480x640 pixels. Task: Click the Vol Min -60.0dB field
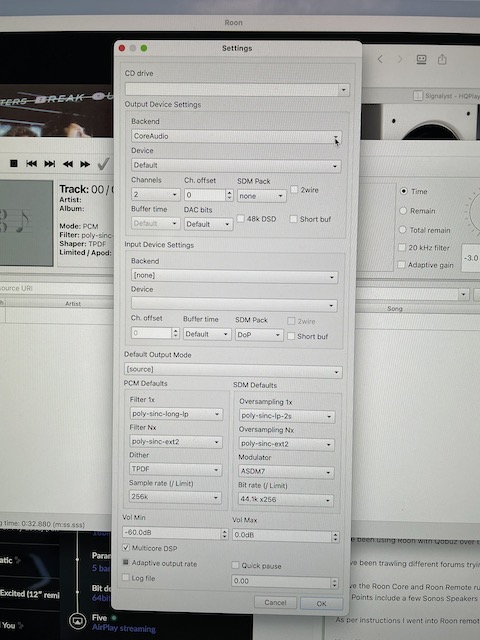click(171, 533)
